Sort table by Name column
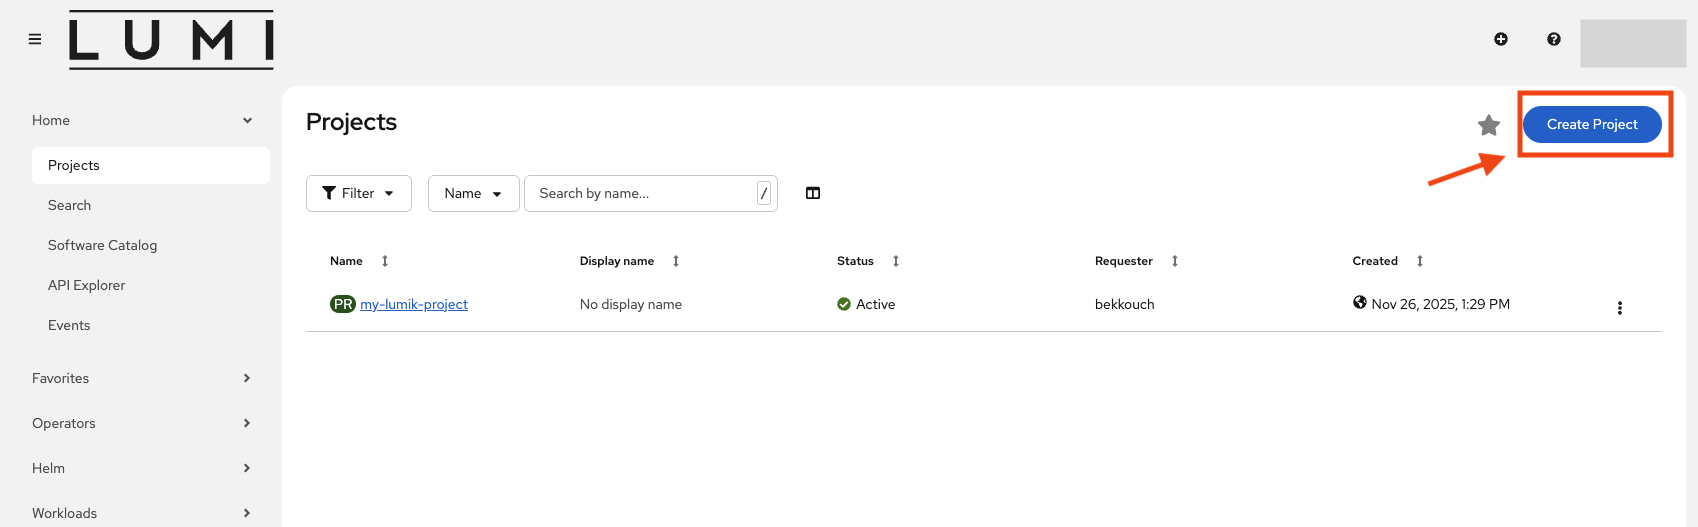1698x527 pixels. (x=384, y=261)
